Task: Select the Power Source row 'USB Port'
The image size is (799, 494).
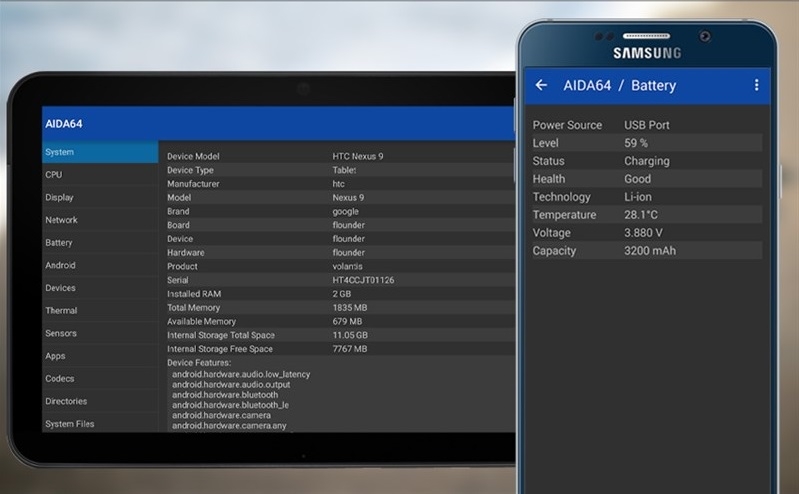Action: click(x=647, y=125)
